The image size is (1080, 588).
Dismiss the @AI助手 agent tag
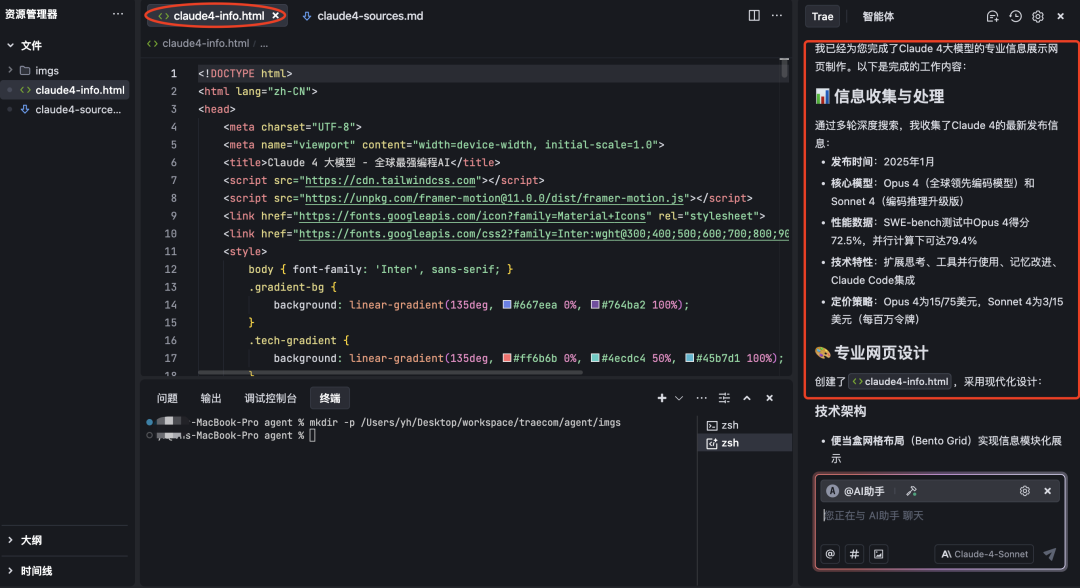[1048, 491]
